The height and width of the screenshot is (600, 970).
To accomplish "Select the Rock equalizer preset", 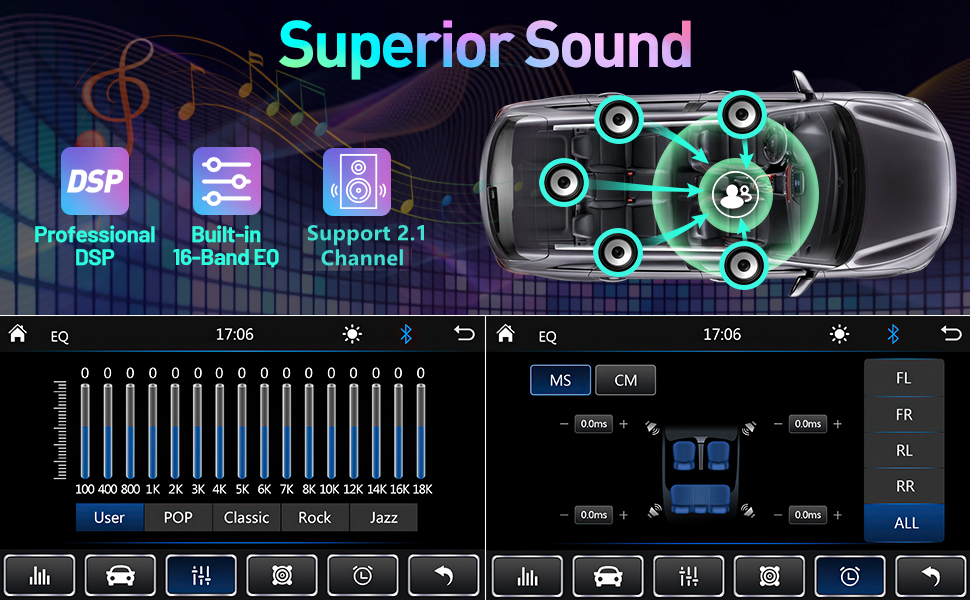I will pyautogui.click(x=314, y=517).
